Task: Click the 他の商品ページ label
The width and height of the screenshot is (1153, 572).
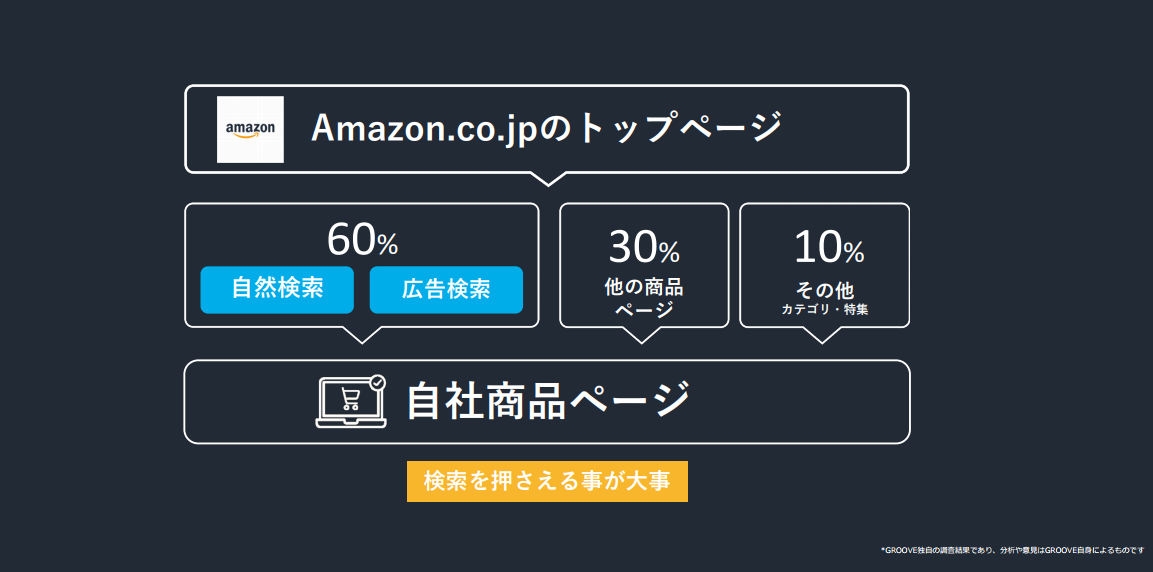Action: [x=644, y=298]
